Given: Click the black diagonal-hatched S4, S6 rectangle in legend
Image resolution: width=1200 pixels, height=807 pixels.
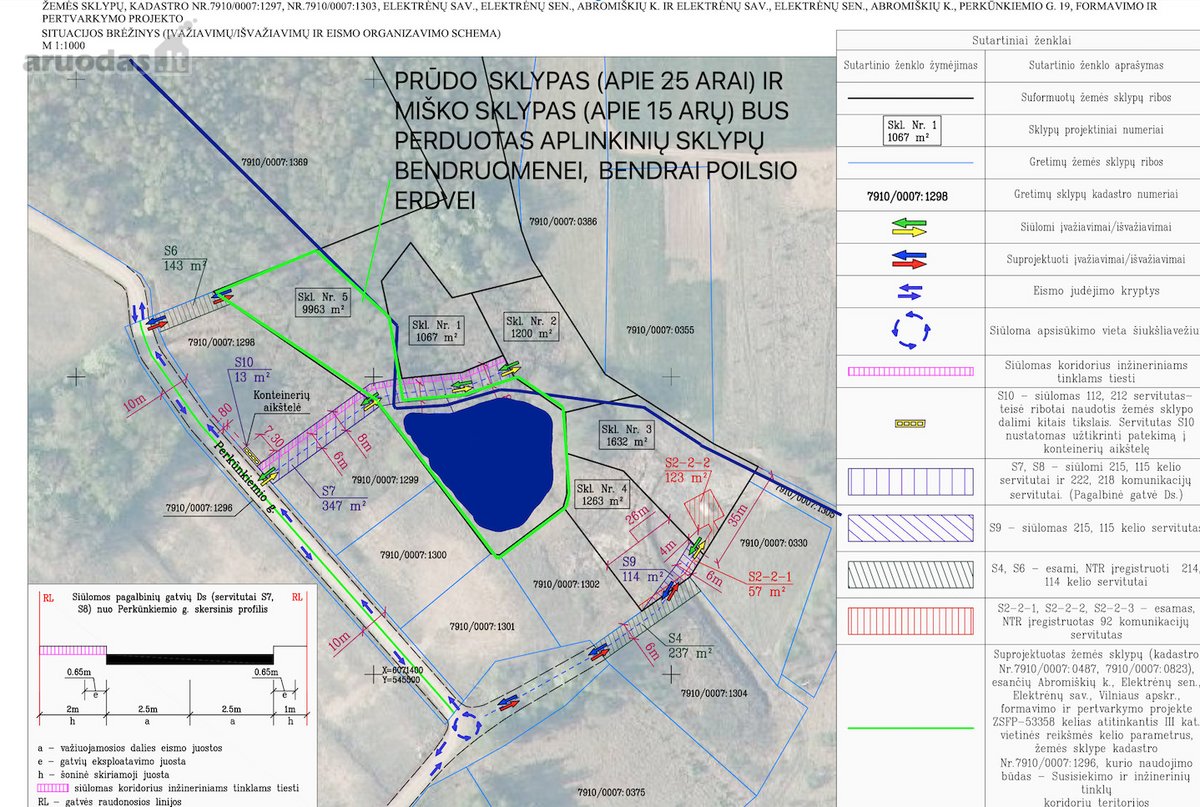Looking at the screenshot, I should point(909,573).
